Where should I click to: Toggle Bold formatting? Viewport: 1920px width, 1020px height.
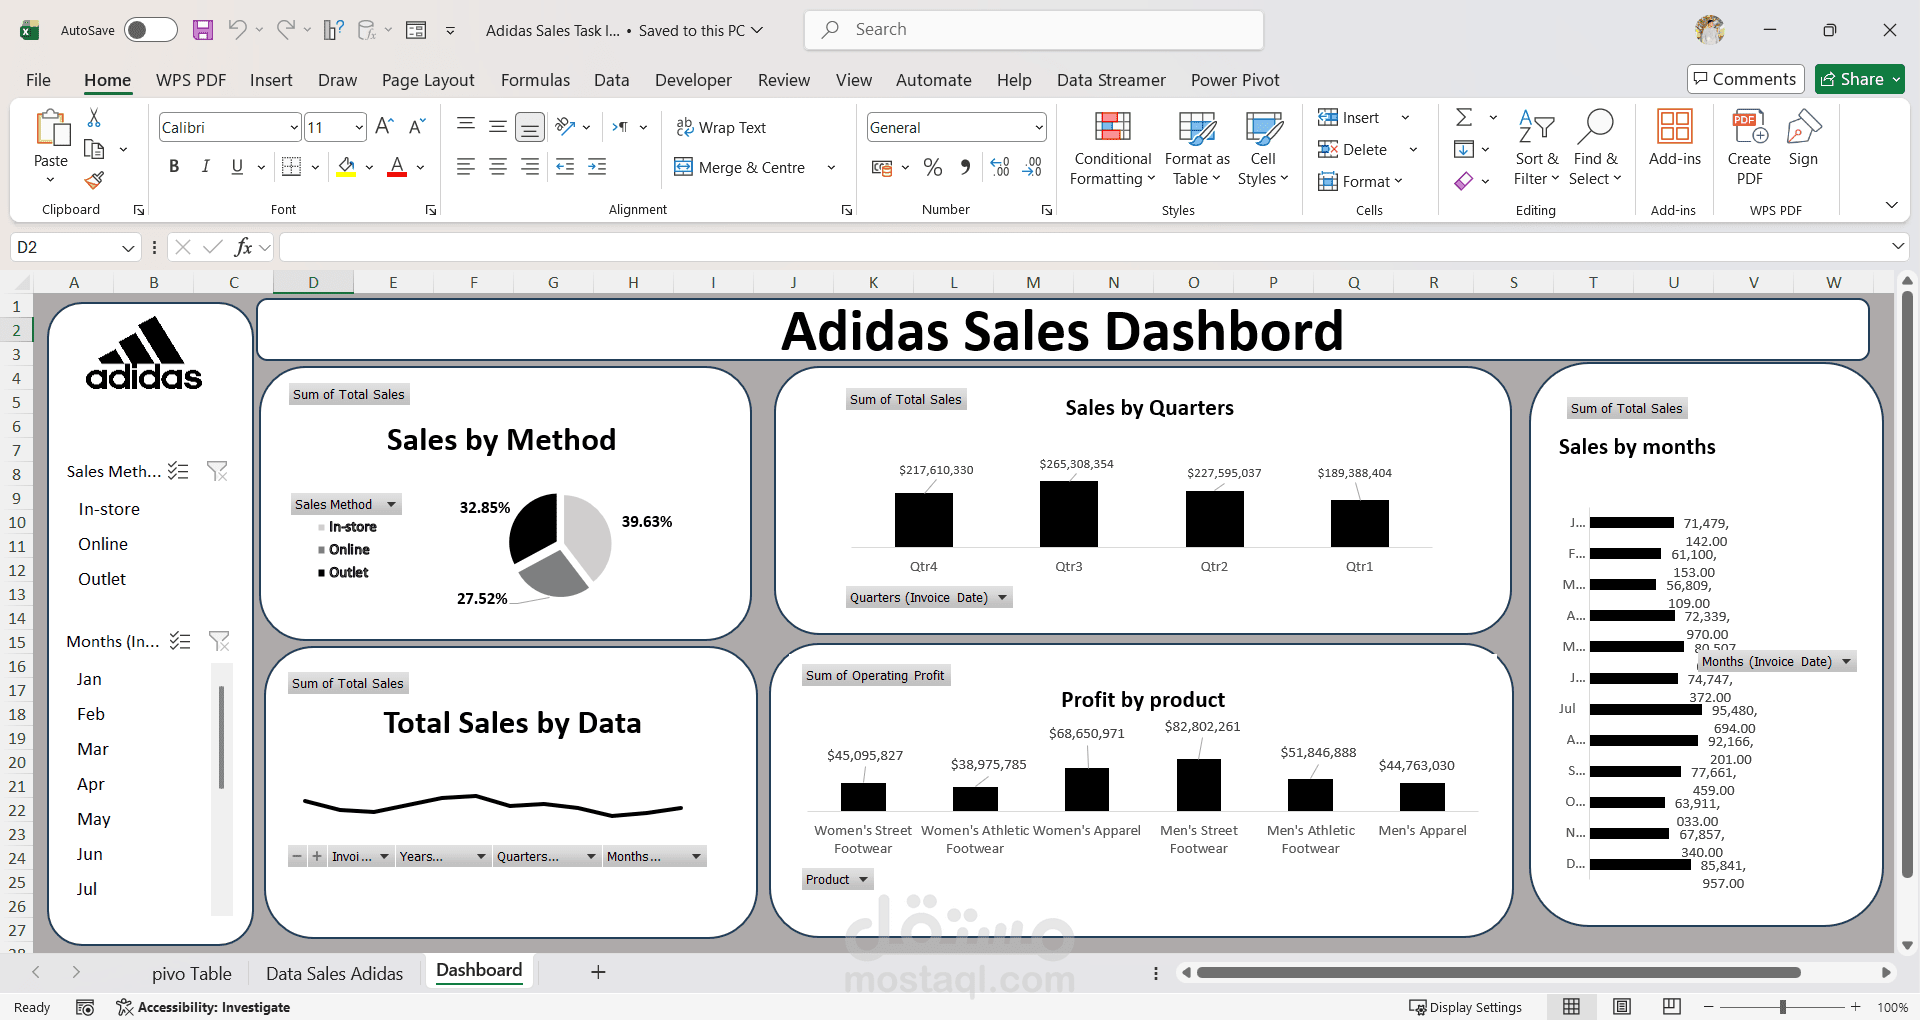pyautogui.click(x=174, y=167)
